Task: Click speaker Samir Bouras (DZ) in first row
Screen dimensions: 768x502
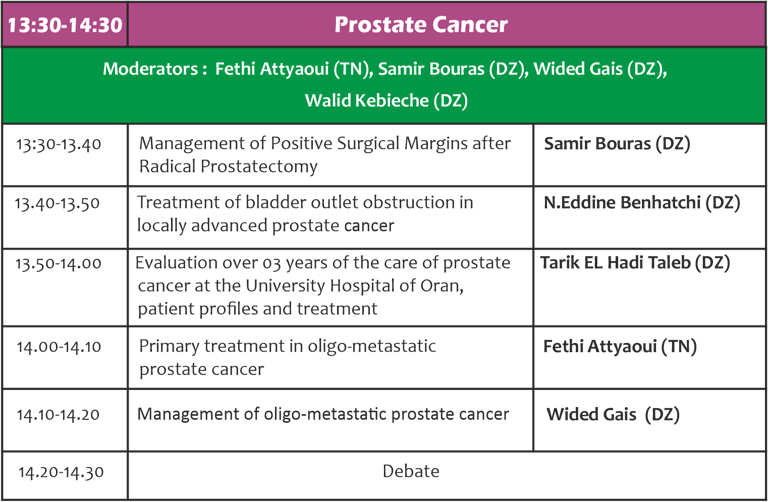Action: point(617,143)
